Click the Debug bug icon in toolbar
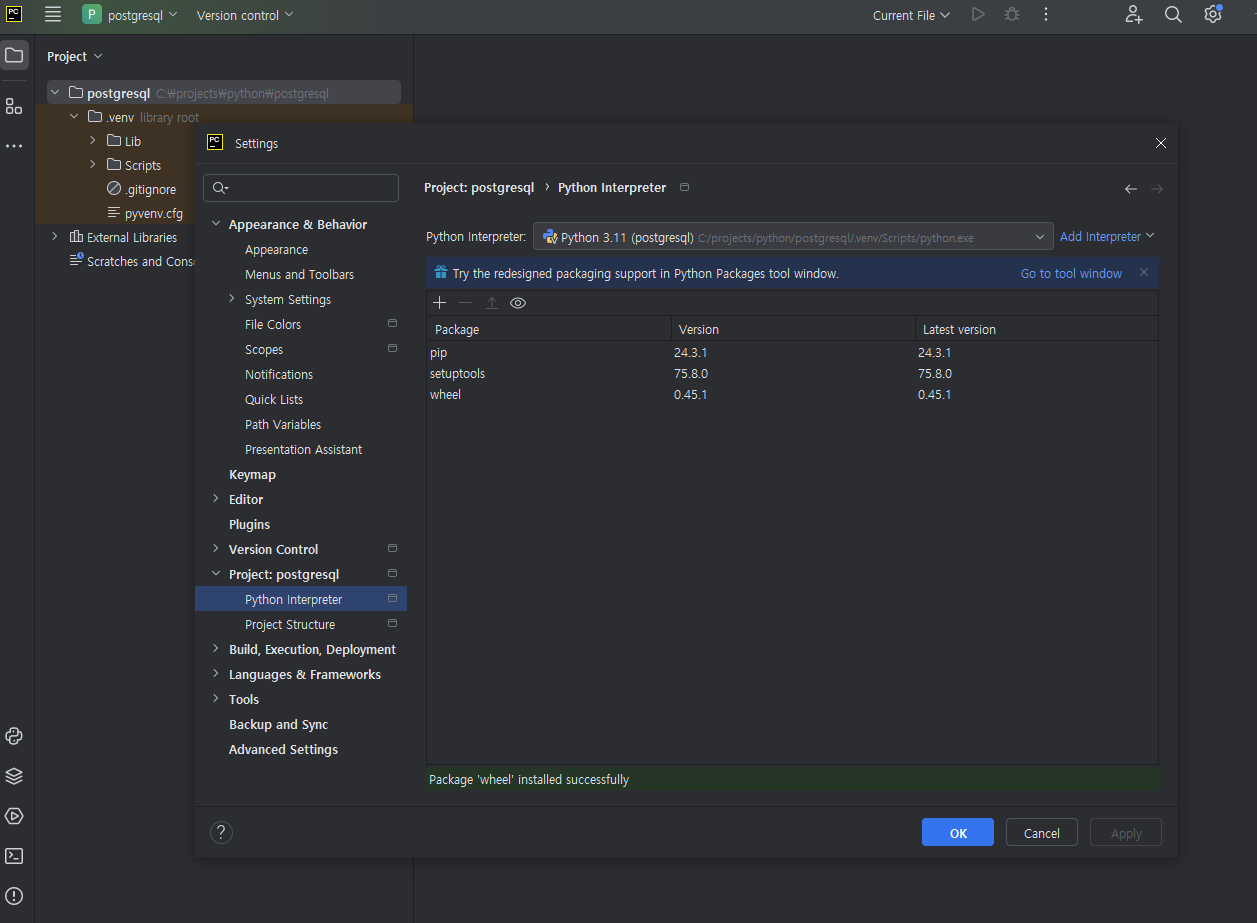Image resolution: width=1257 pixels, height=923 pixels. coord(1012,14)
